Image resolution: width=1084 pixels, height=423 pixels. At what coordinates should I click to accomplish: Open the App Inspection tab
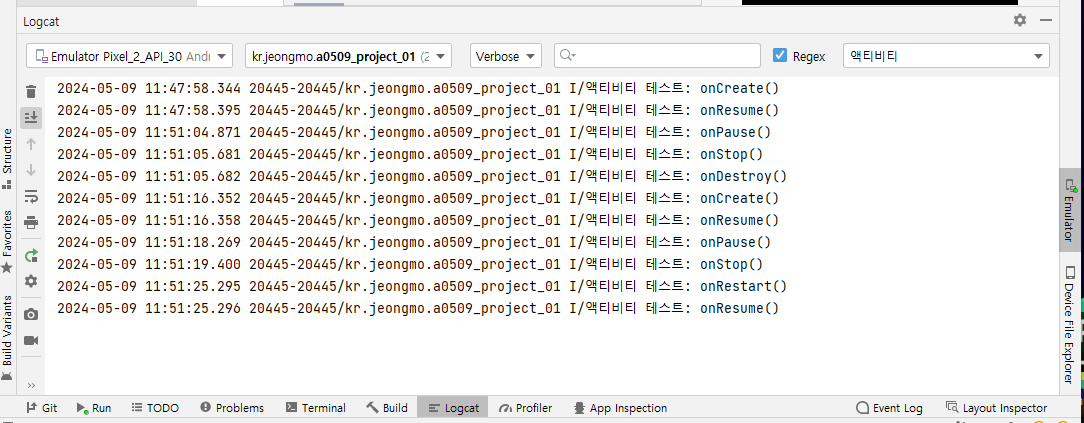tap(620, 408)
